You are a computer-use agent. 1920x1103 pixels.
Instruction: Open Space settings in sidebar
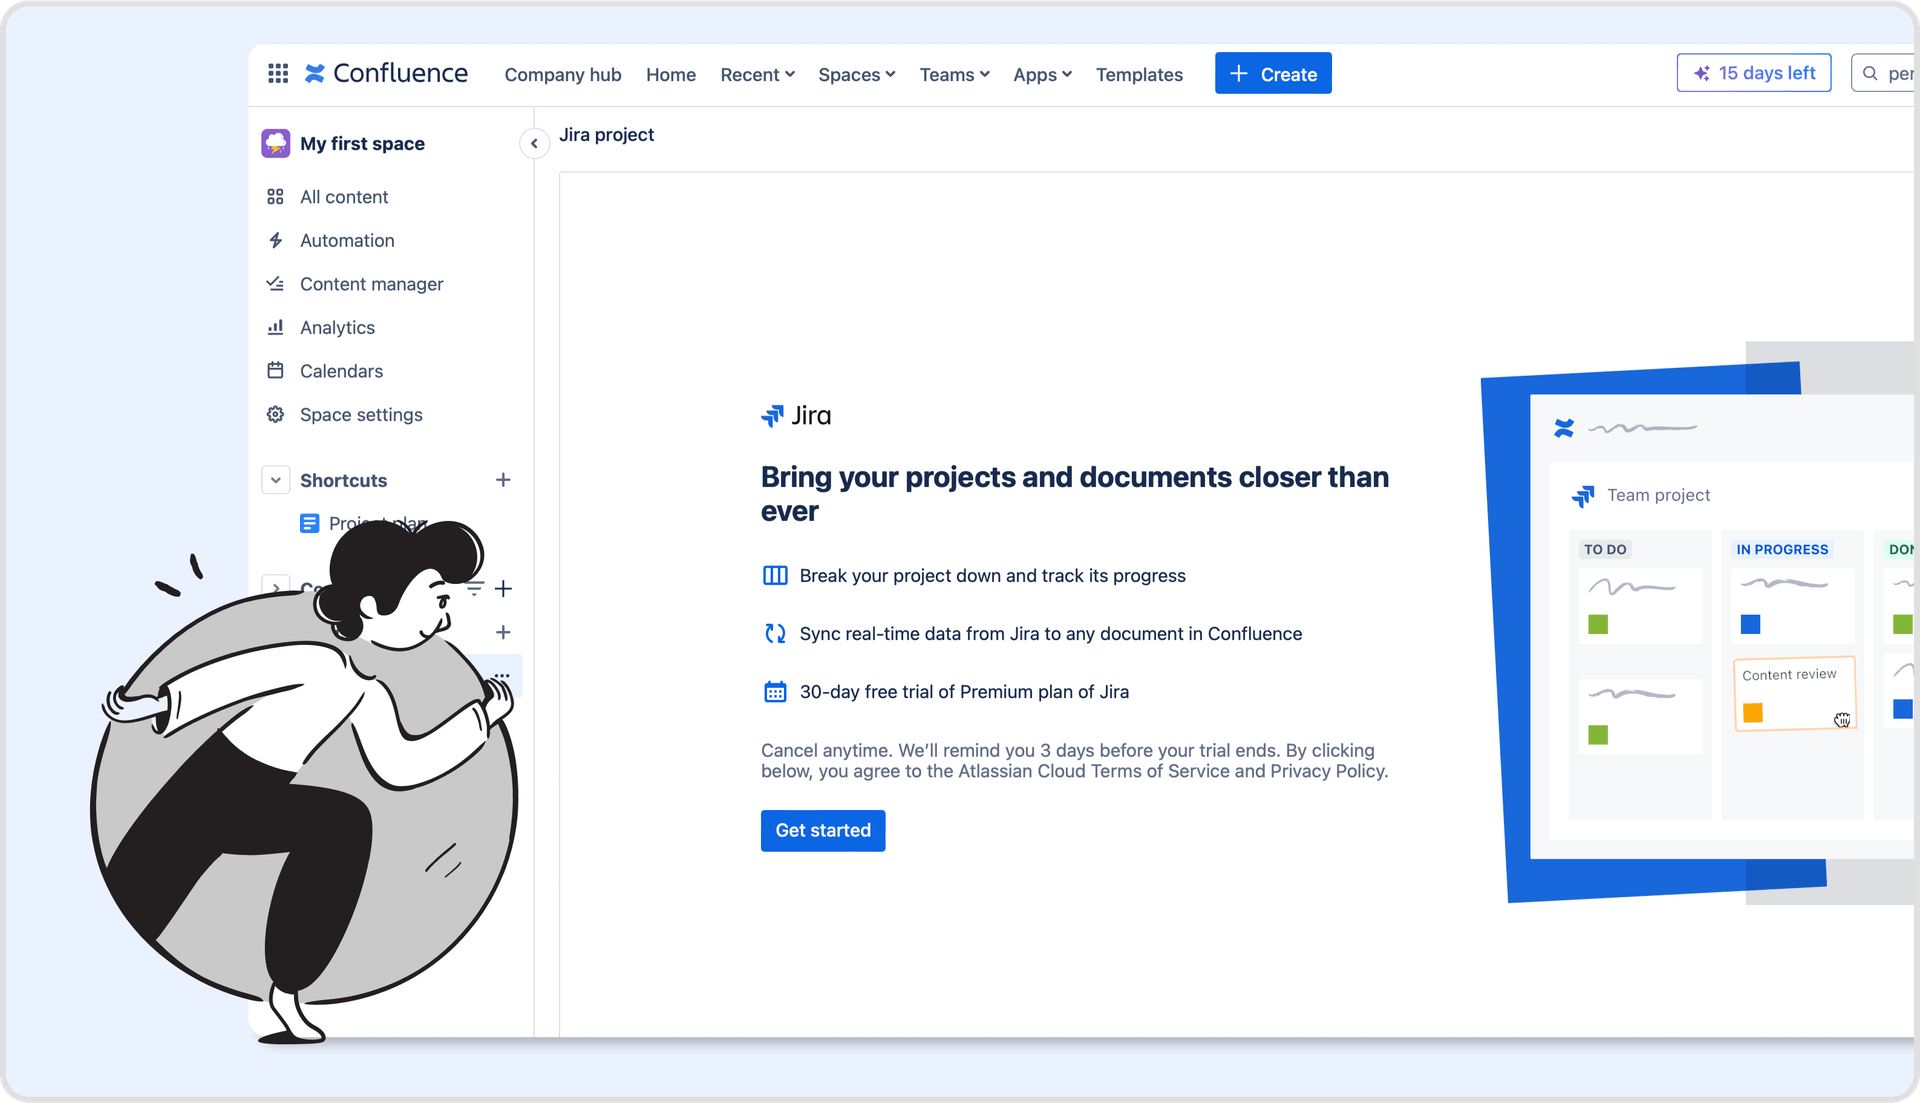click(361, 415)
